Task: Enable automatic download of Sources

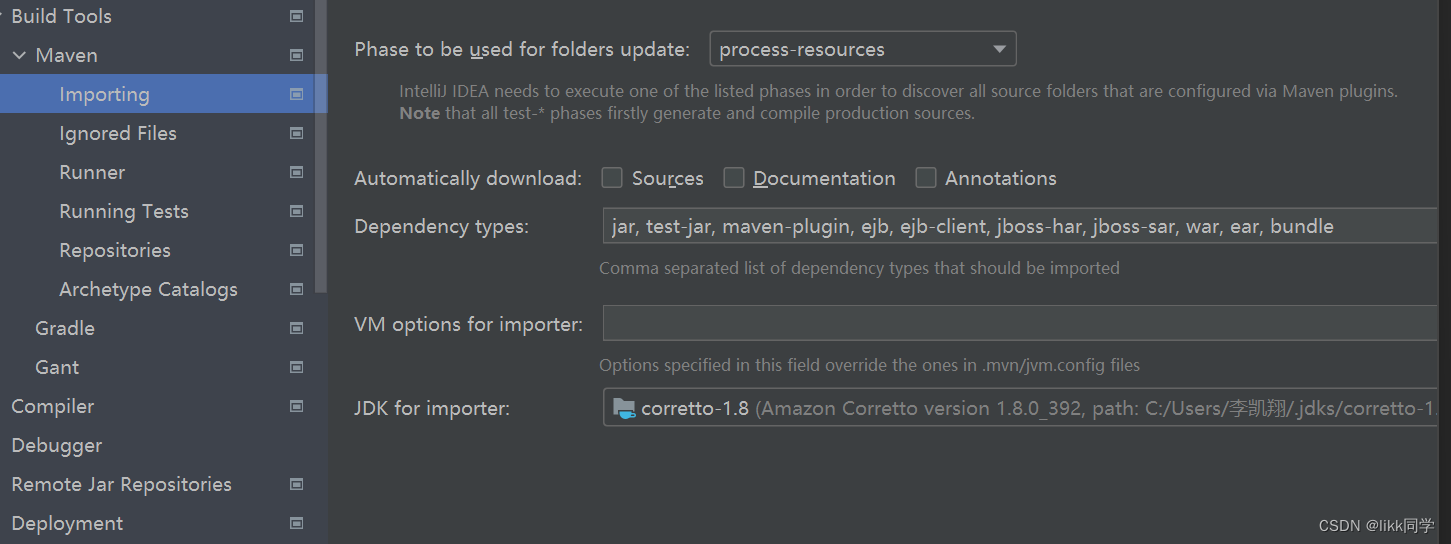Action: [612, 178]
